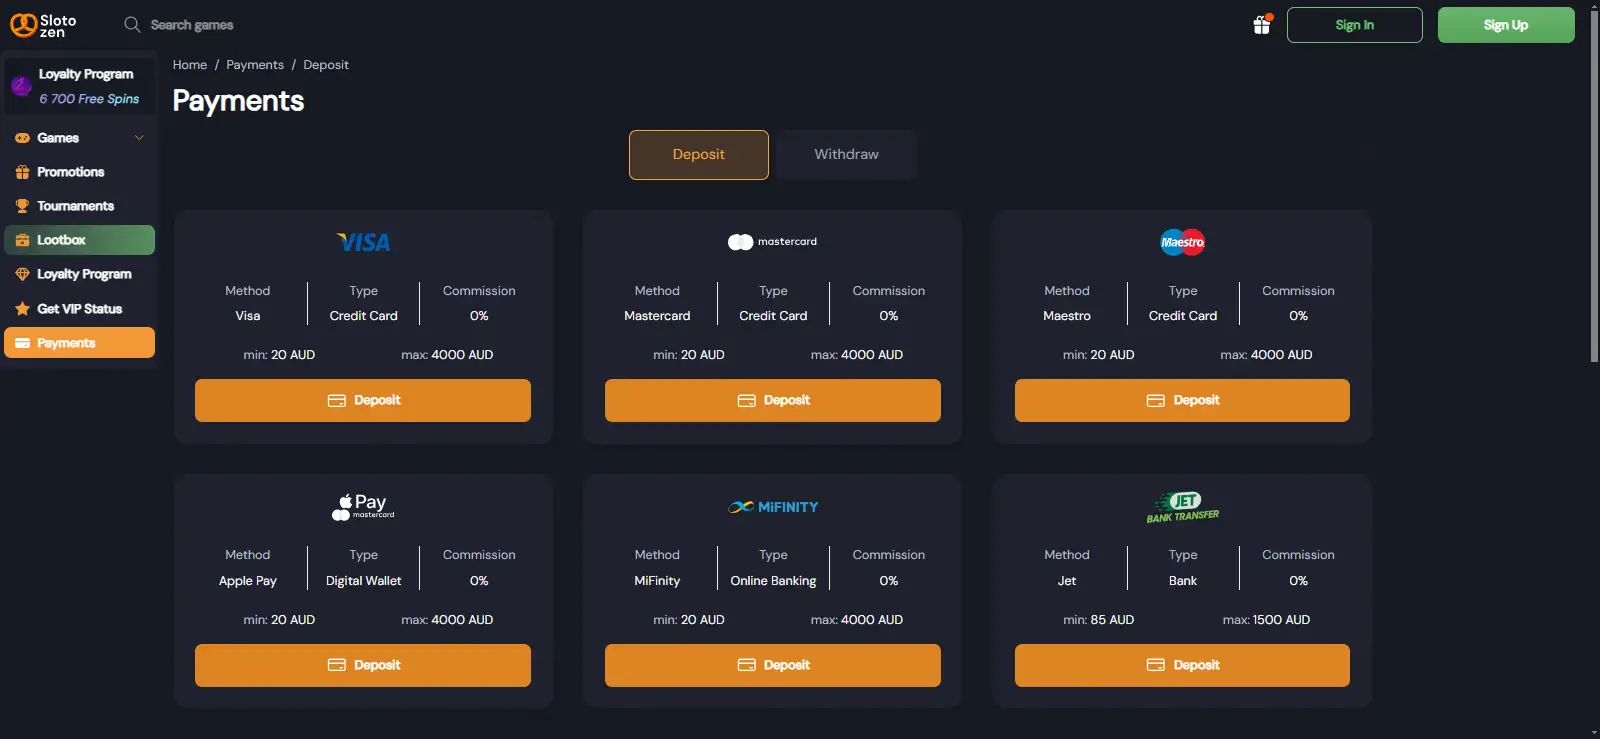
Task: Click the Sign Up button
Action: coord(1506,25)
